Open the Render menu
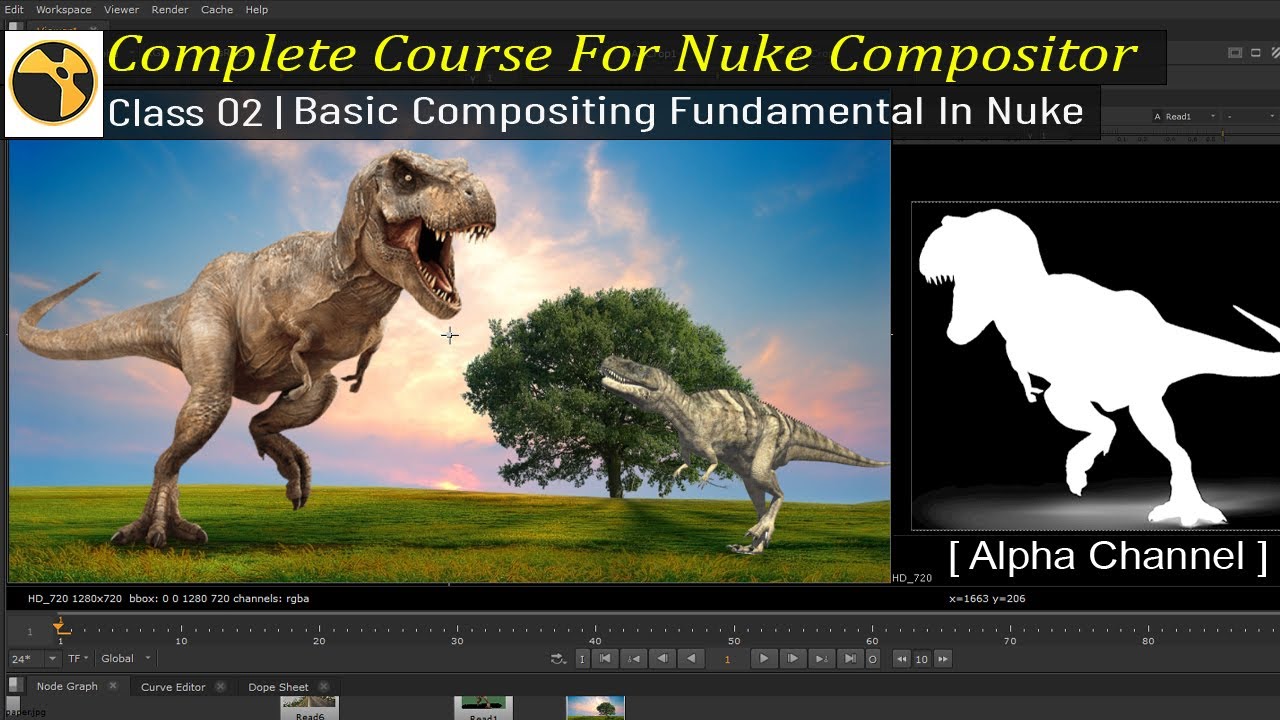The image size is (1280, 720). (170, 9)
